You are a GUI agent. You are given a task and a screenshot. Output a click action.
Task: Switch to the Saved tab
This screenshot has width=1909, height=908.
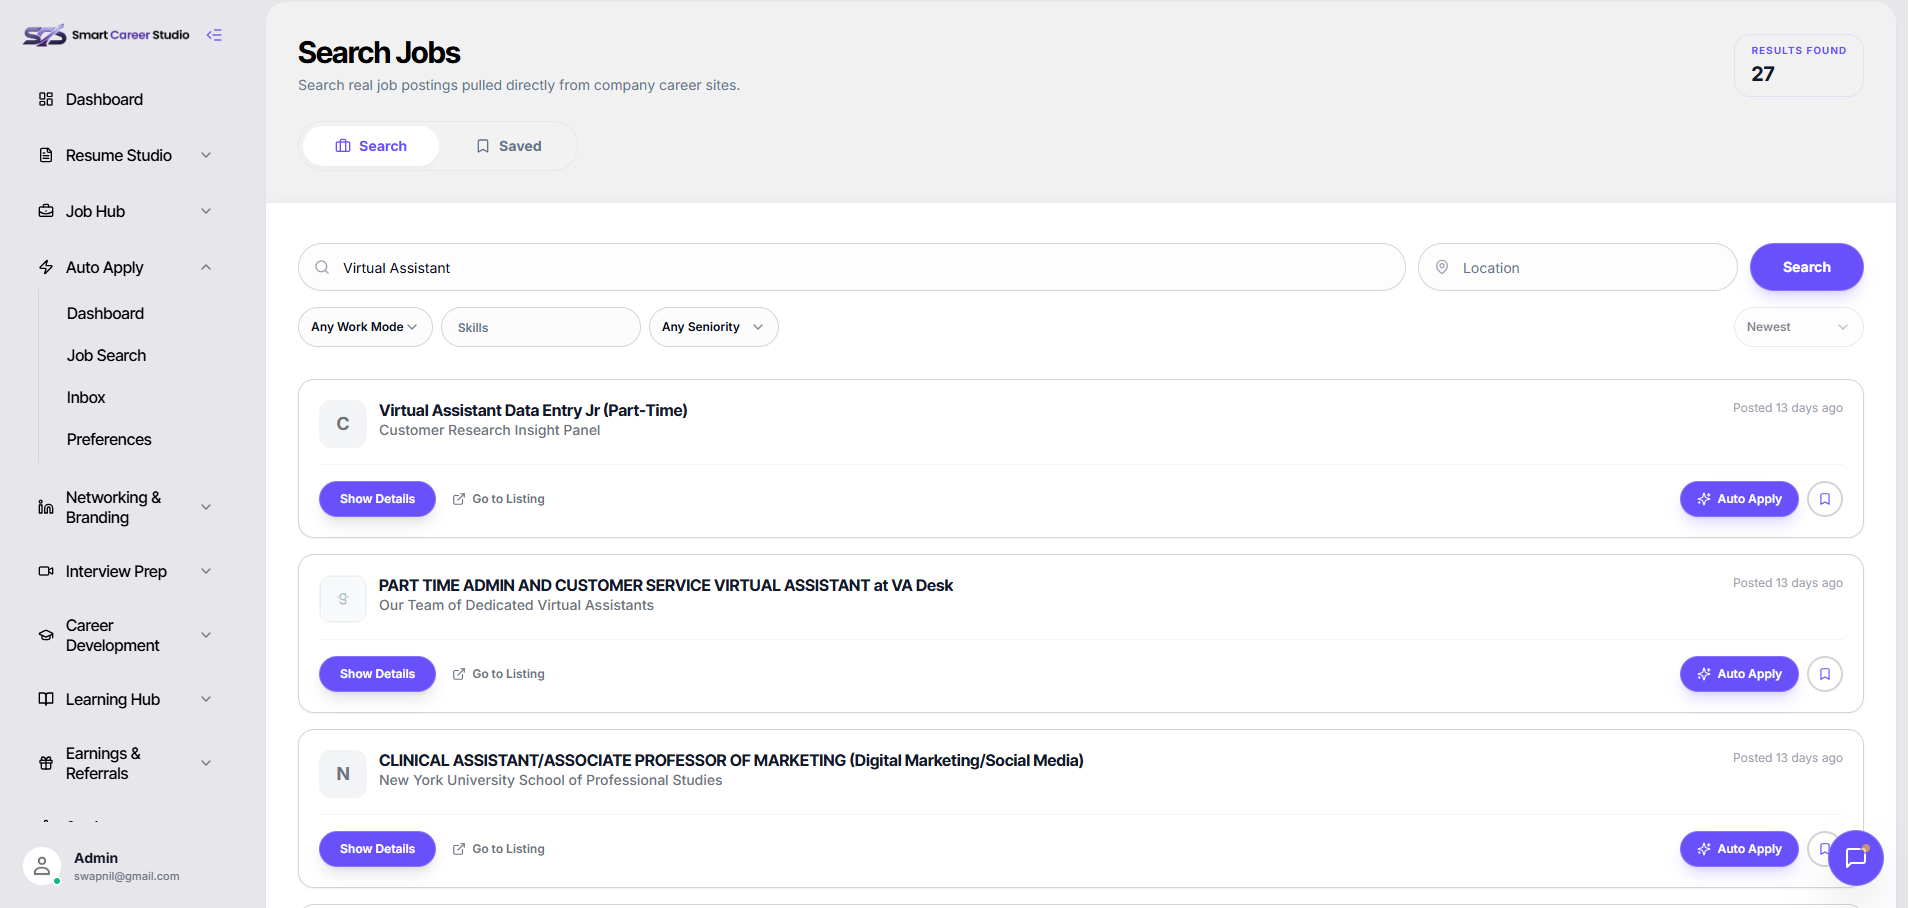point(508,146)
